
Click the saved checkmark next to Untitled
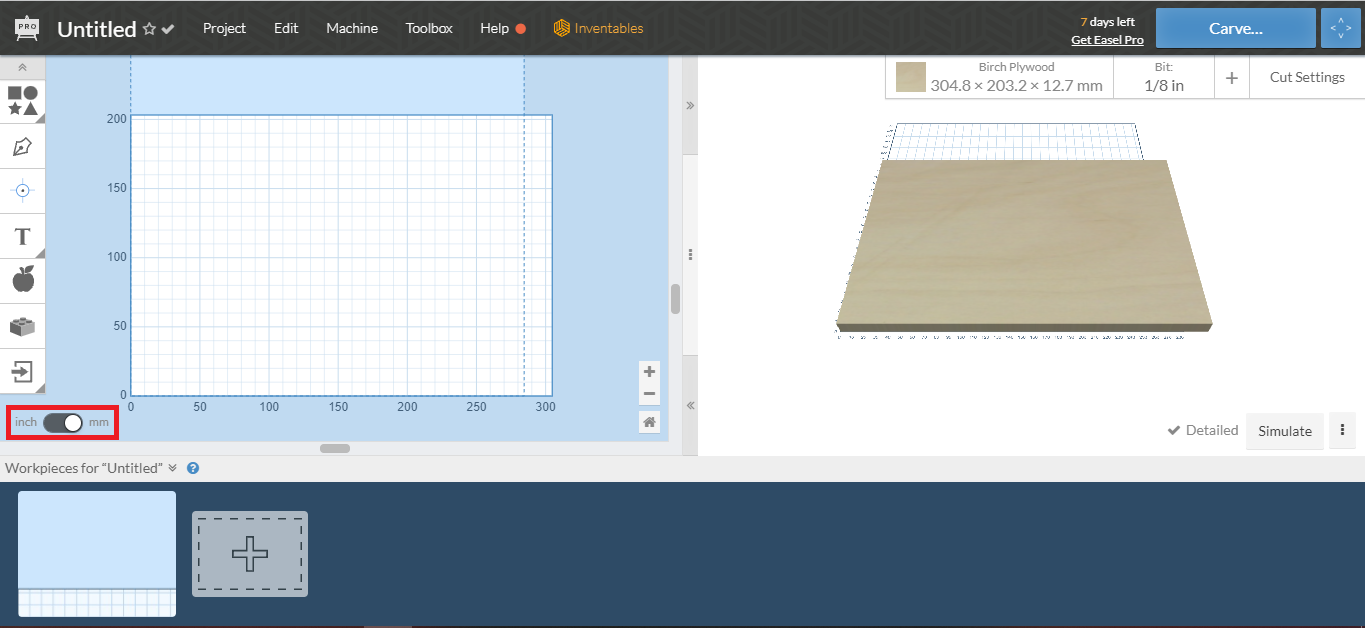click(168, 29)
